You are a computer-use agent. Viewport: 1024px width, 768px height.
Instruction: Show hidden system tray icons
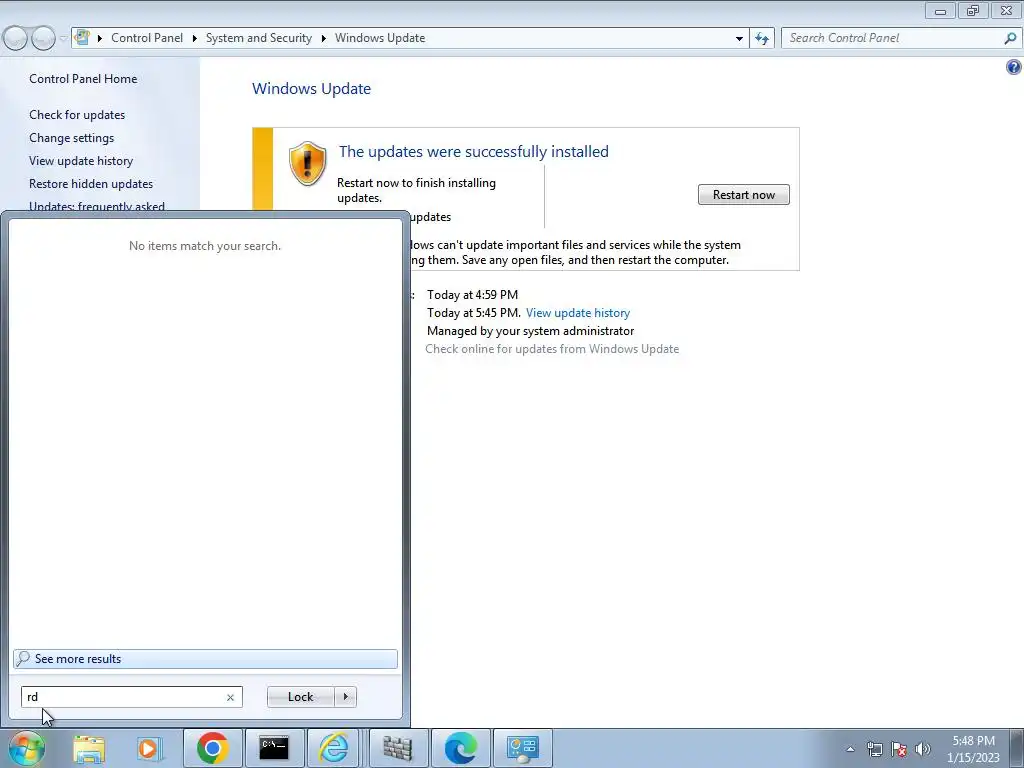[850, 749]
